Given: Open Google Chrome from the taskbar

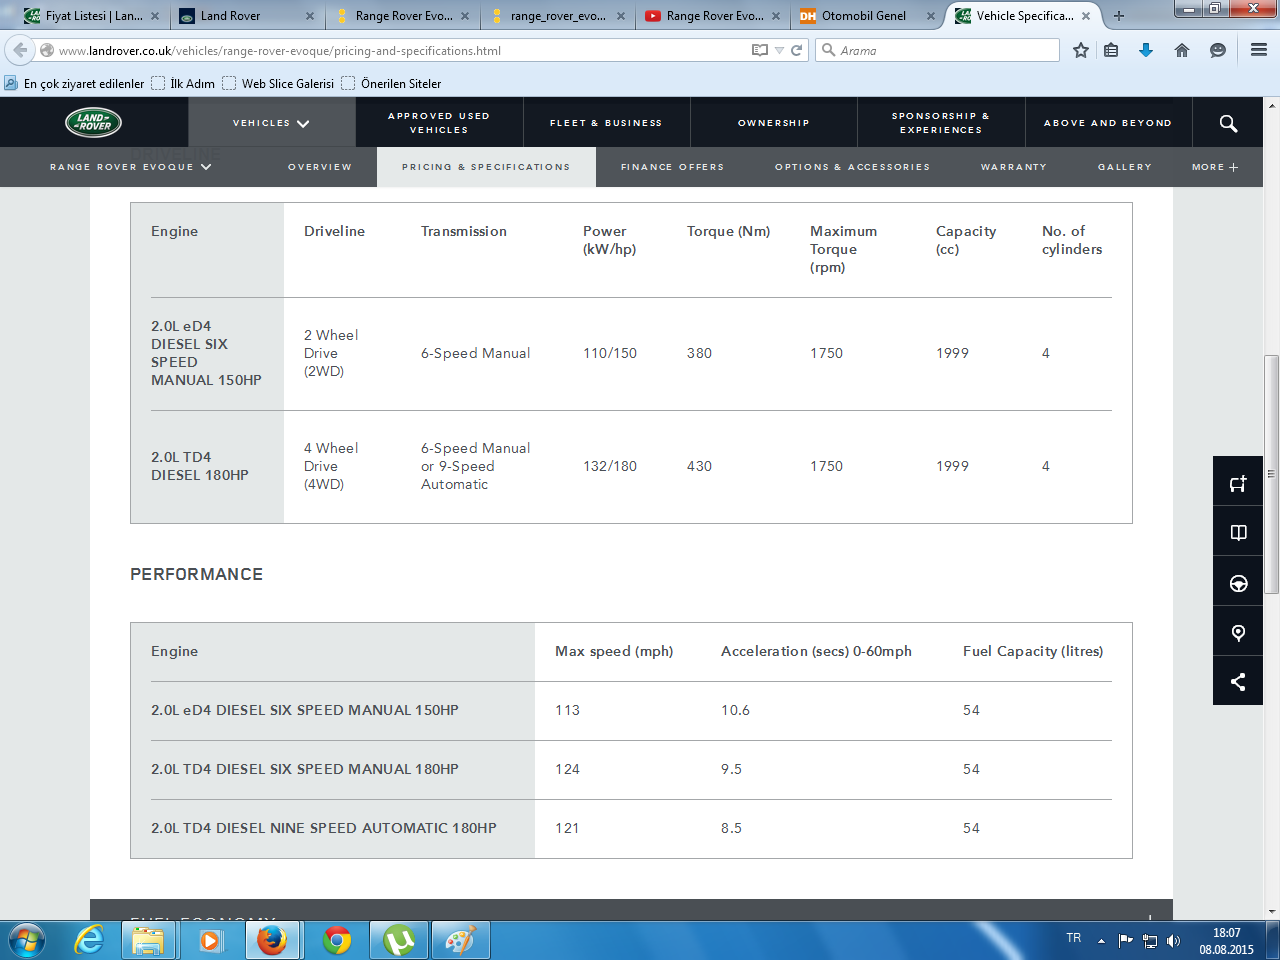Looking at the screenshot, I should coord(337,941).
